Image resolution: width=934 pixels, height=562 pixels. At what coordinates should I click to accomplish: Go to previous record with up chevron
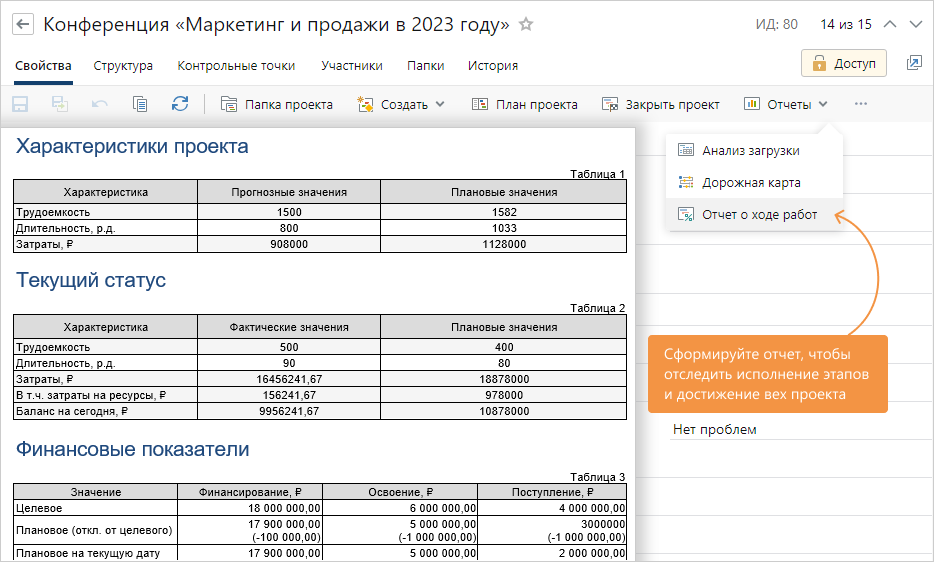(x=890, y=25)
